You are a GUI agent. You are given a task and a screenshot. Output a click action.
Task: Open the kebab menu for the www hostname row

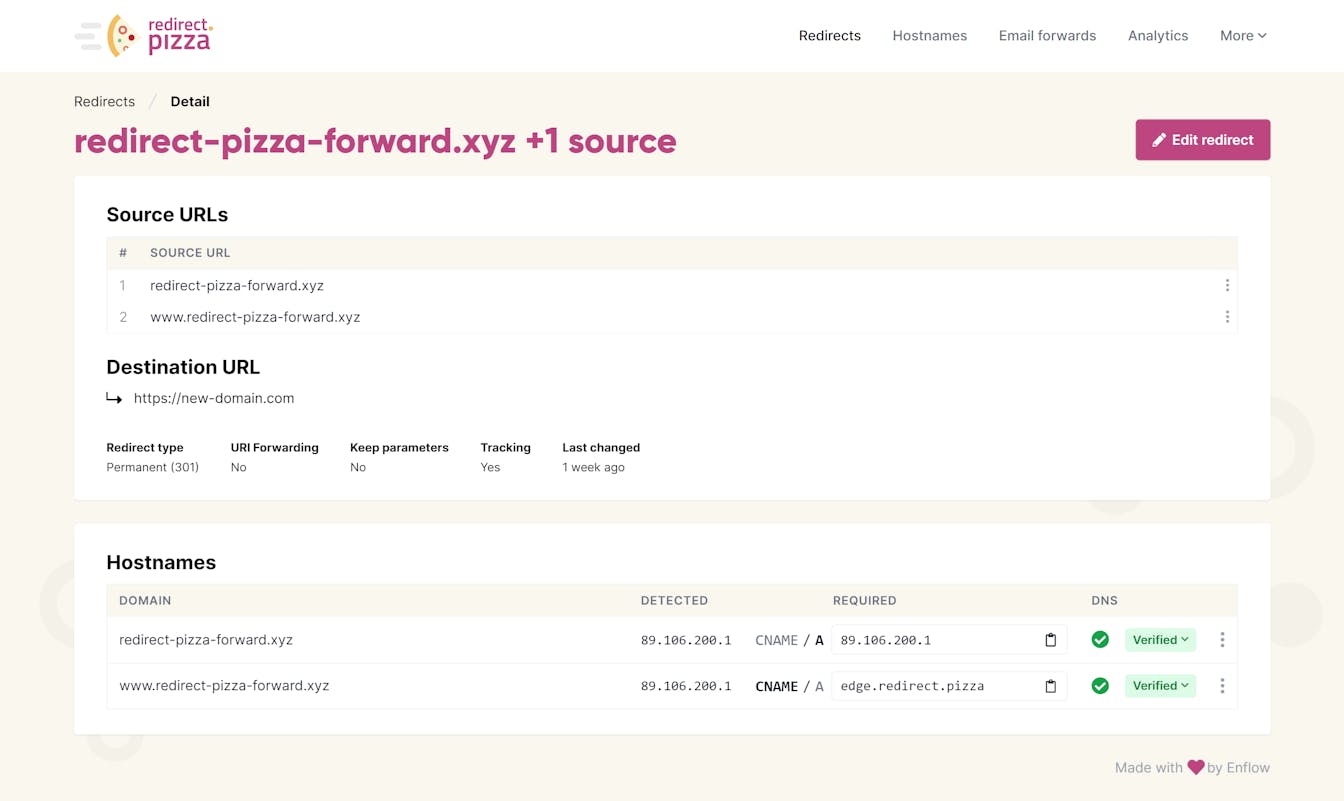pyautogui.click(x=1222, y=686)
